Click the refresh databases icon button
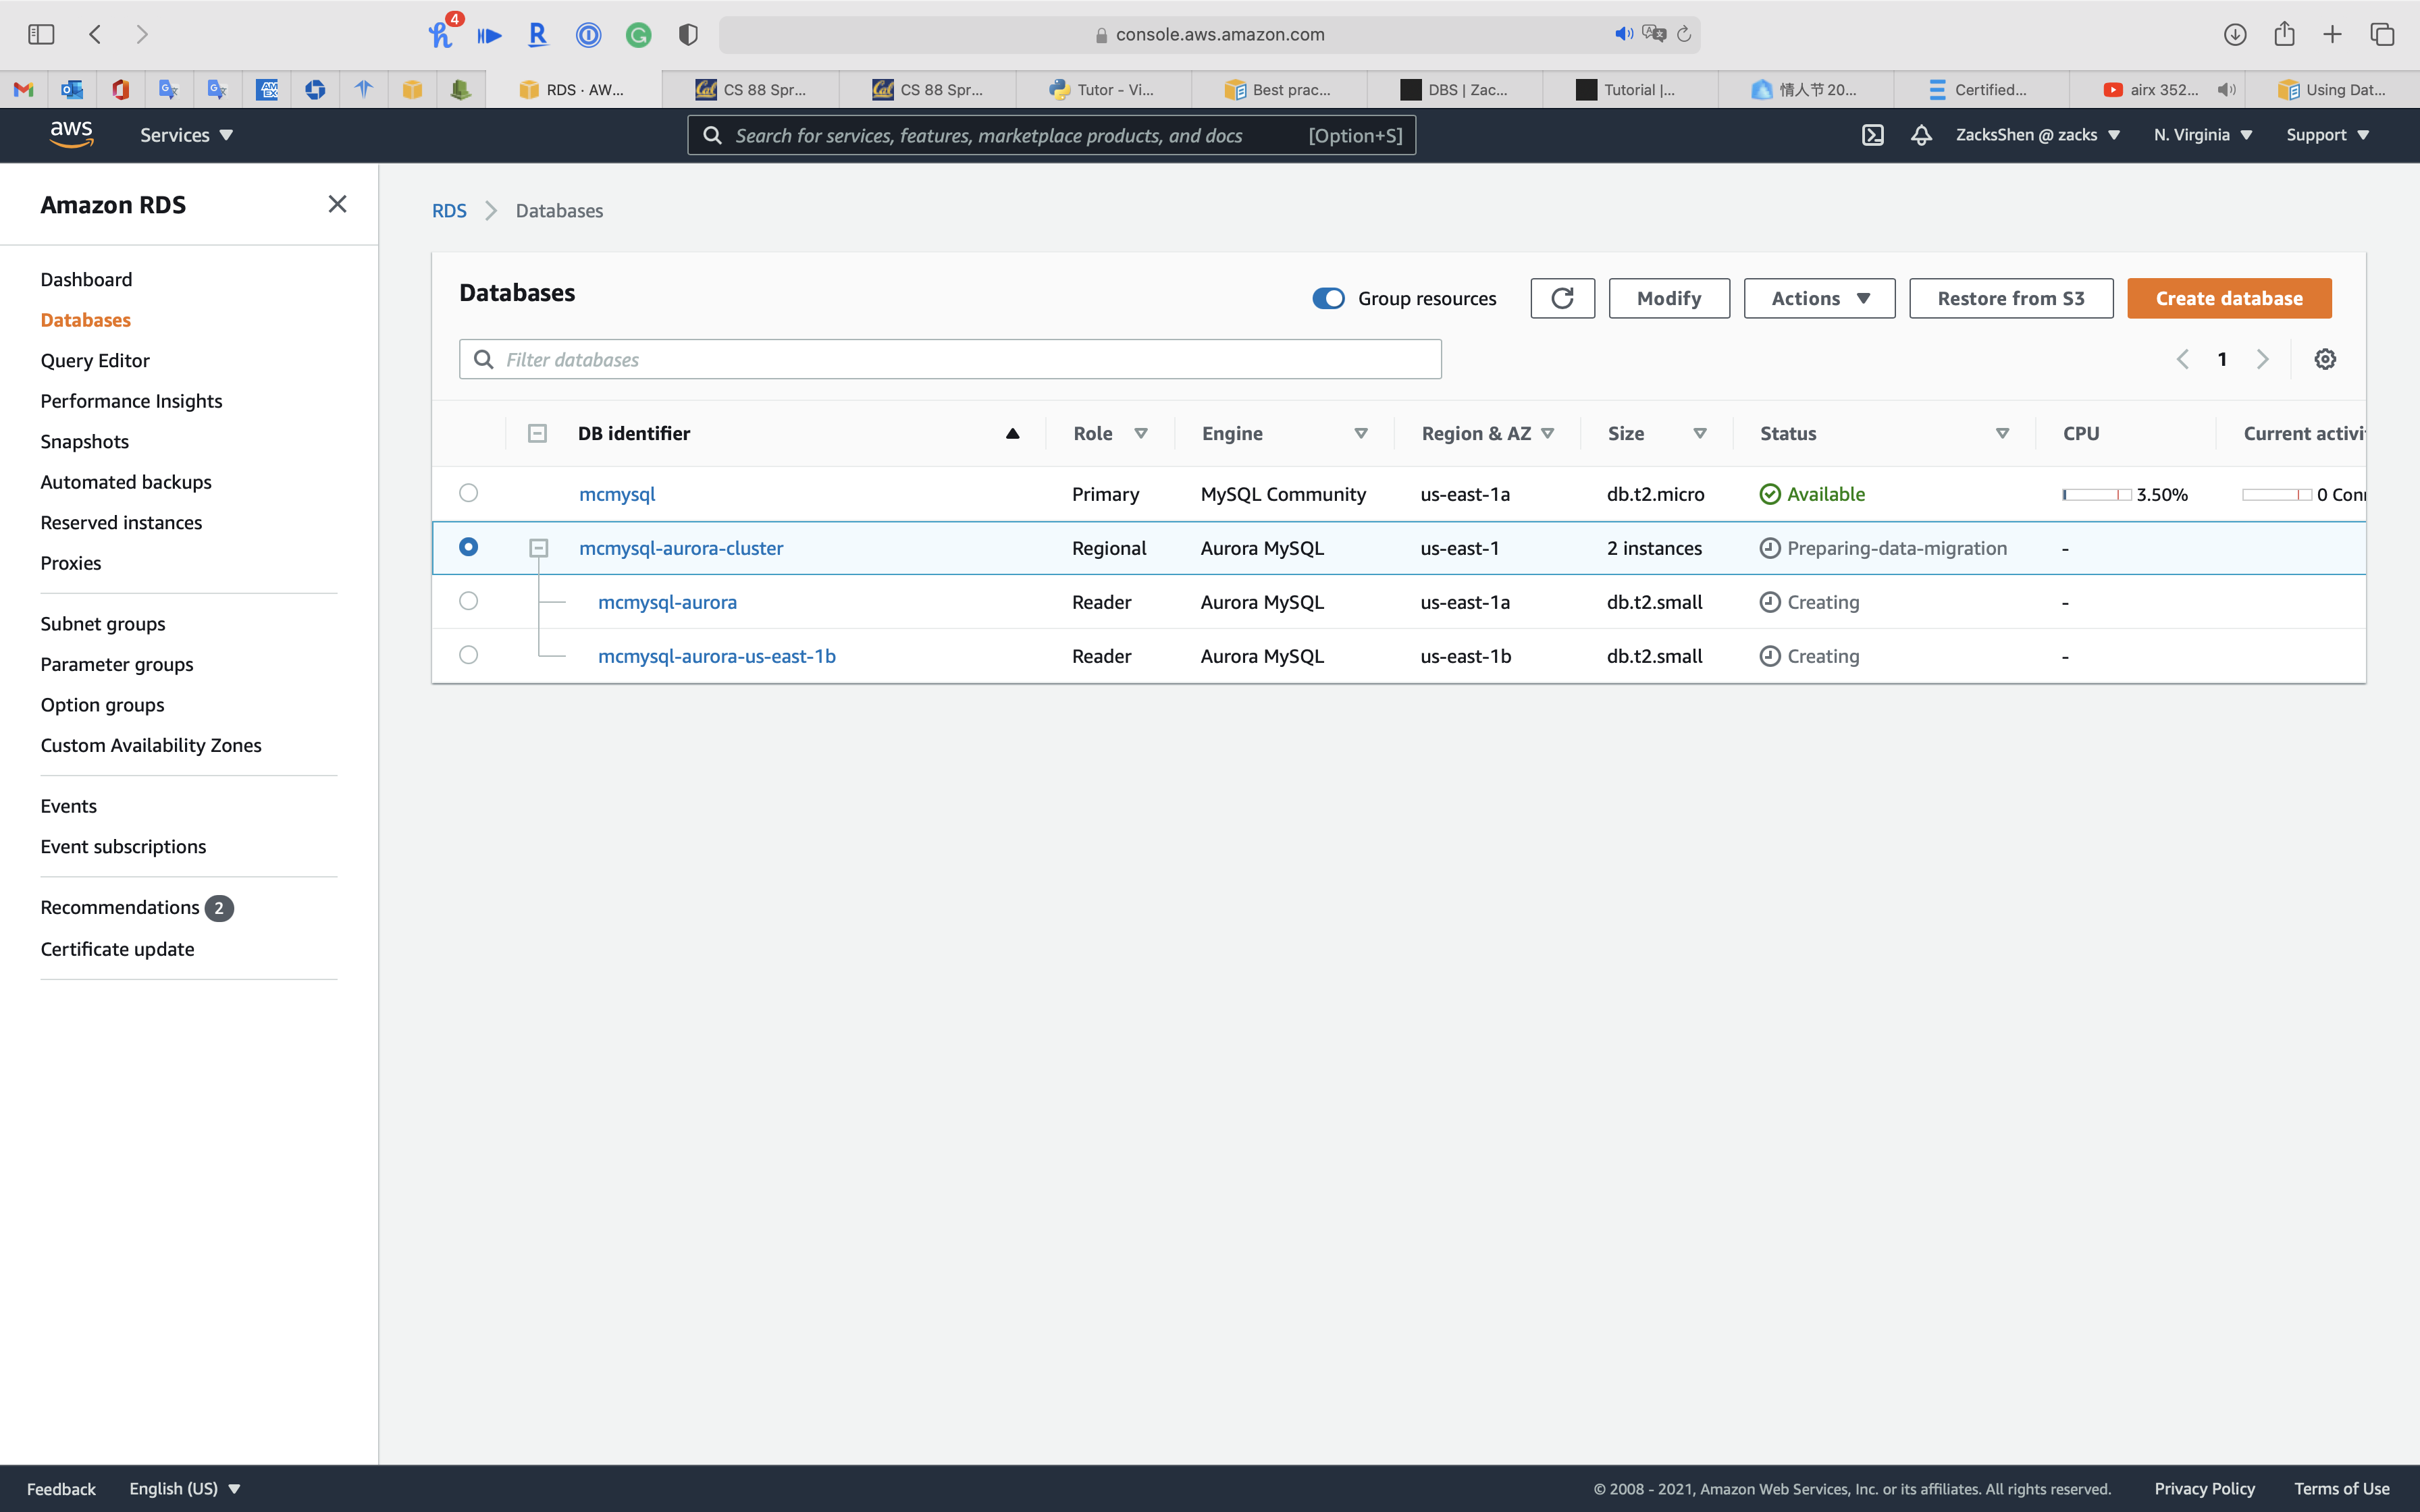Viewport: 2420px width, 1512px height. tap(1562, 298)
